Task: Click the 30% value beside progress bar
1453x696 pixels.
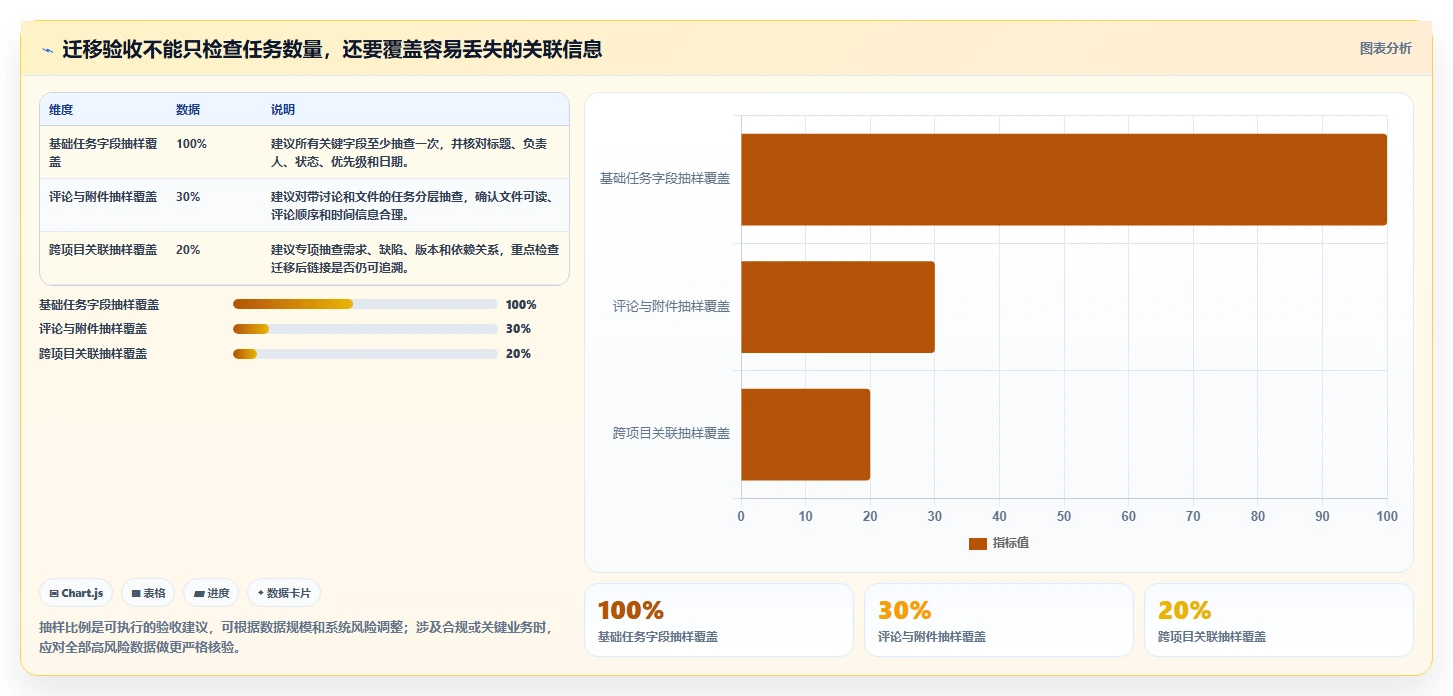Action: coord(518,329)
